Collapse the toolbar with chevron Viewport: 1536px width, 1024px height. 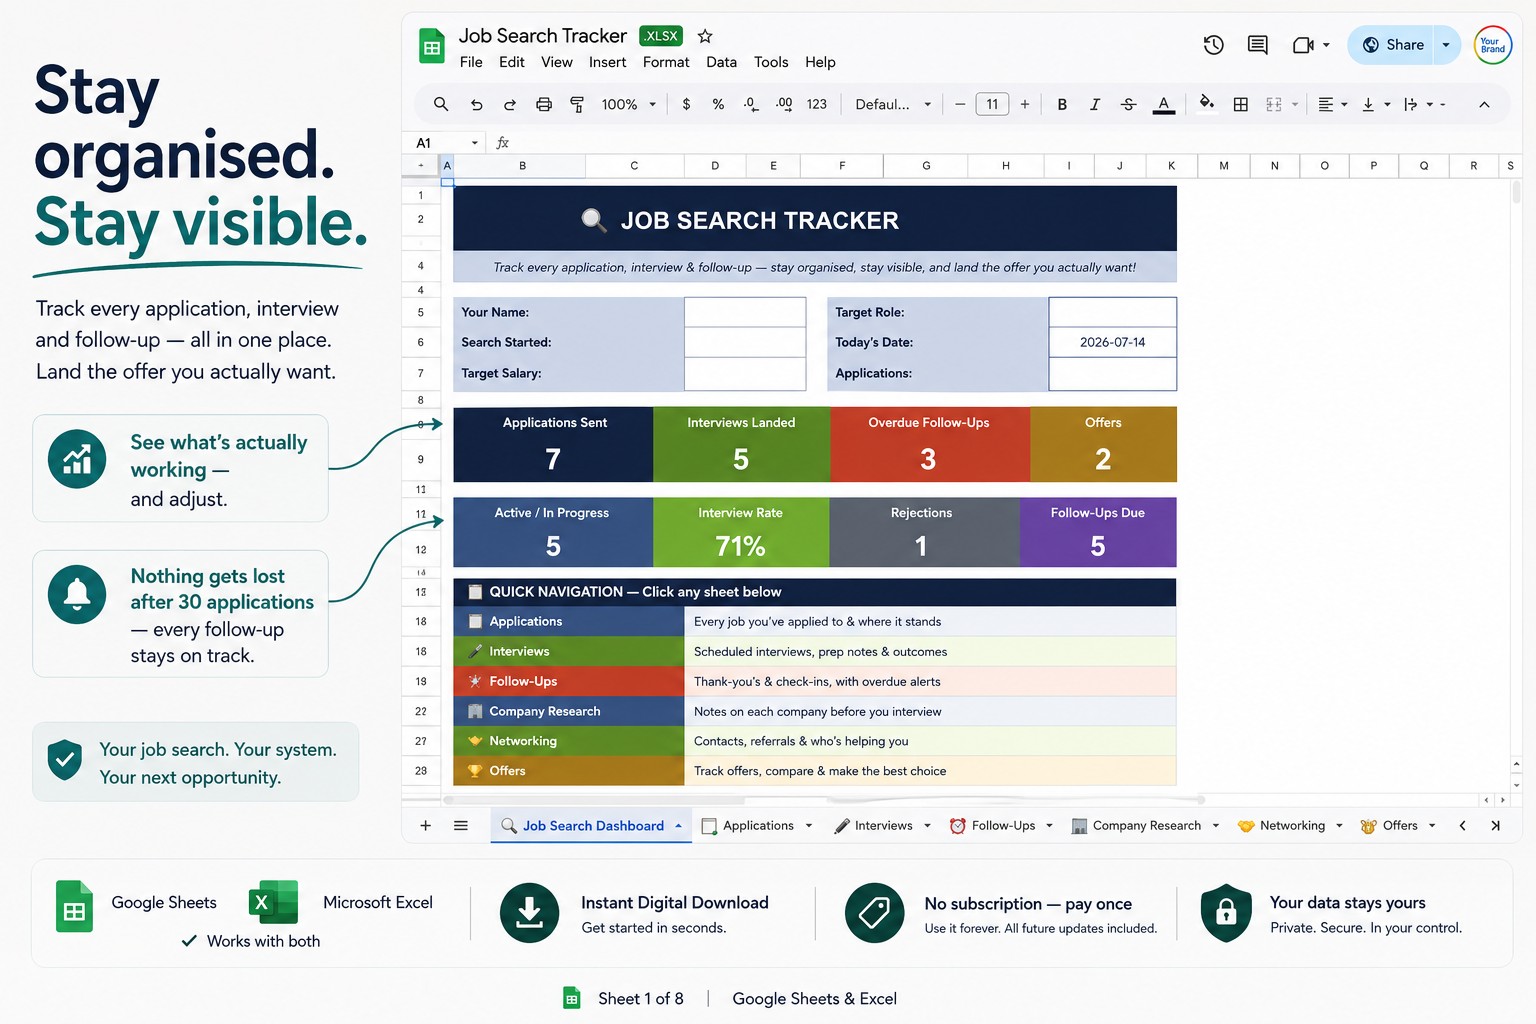pyautogui.click(x=1484, y=104)
